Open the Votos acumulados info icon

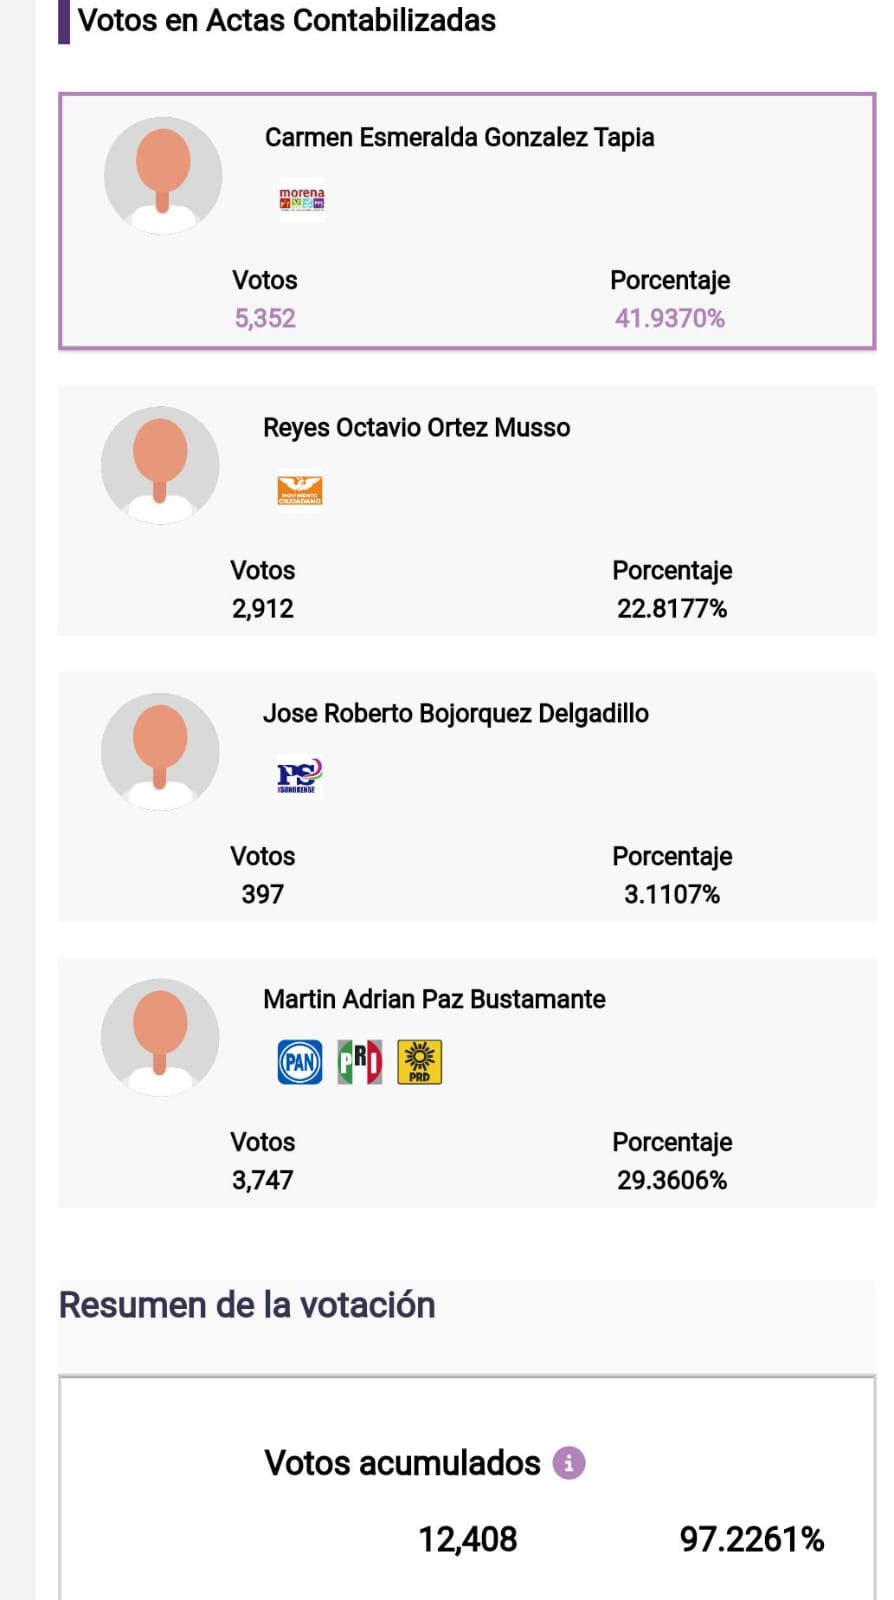[x=569, y=1463]
